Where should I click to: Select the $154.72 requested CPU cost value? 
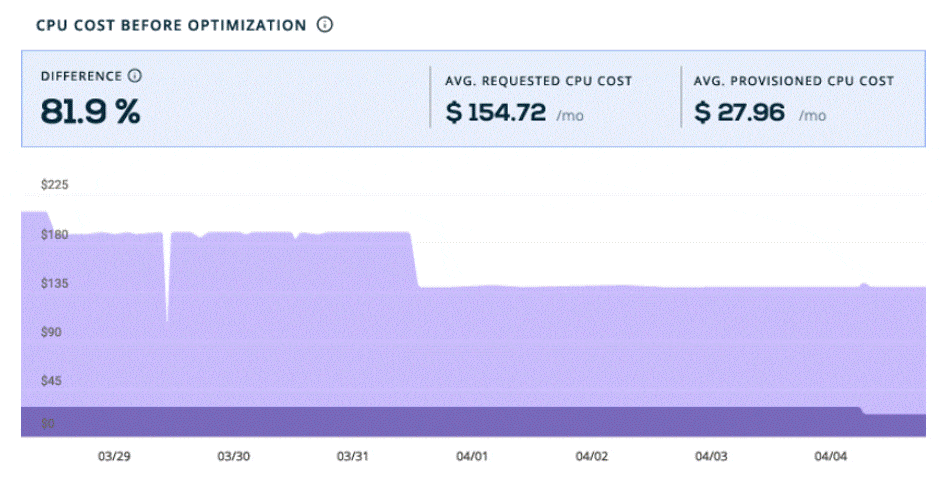(x=496, y=113)
